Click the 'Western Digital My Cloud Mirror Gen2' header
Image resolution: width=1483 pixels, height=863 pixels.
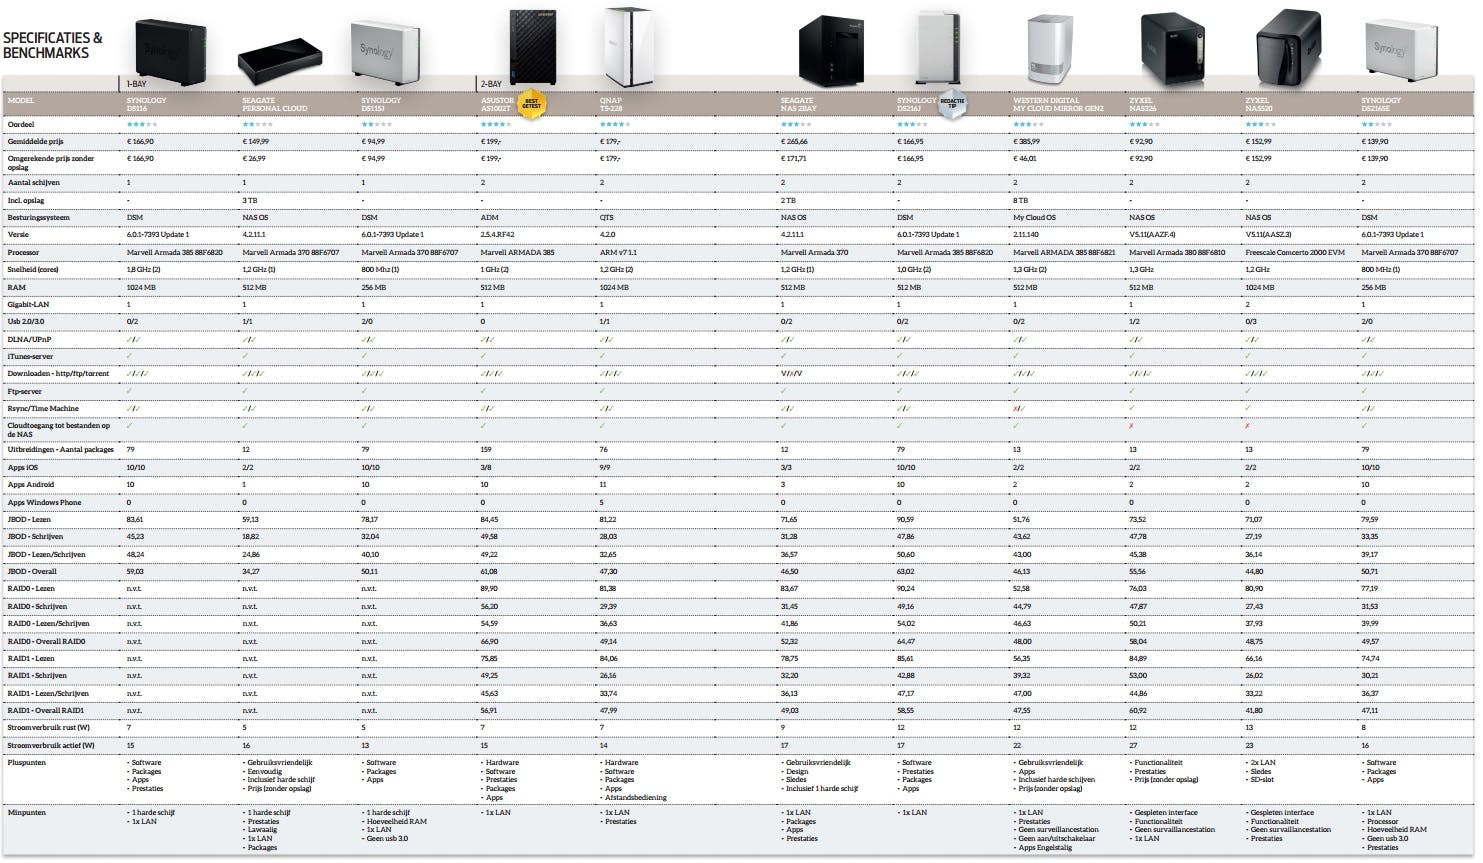[x=1058, y=104]
